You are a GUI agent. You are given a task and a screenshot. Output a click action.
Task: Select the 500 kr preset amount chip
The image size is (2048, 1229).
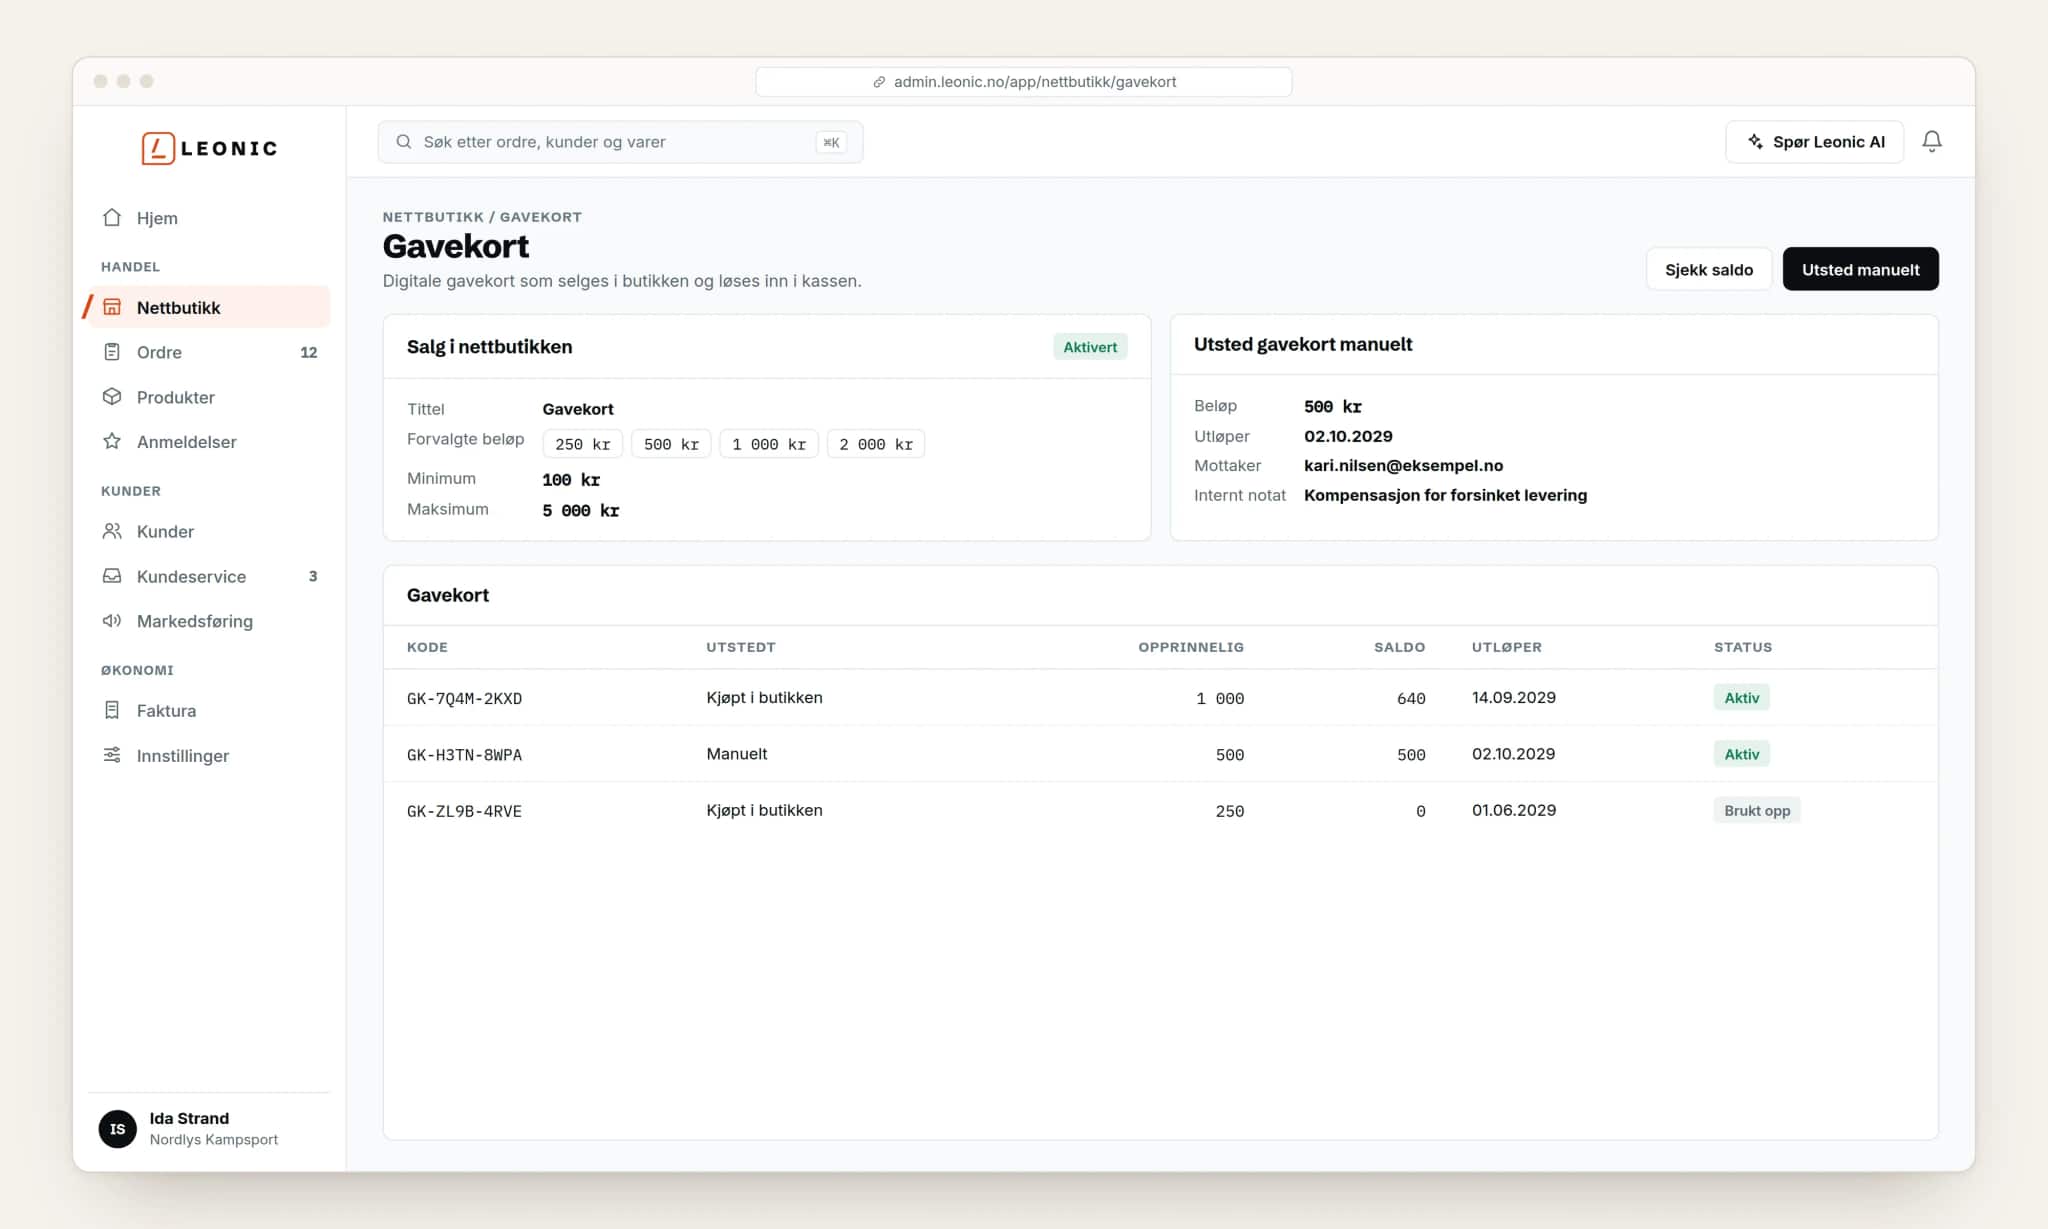pyautogui.click(x=671, y=444)
